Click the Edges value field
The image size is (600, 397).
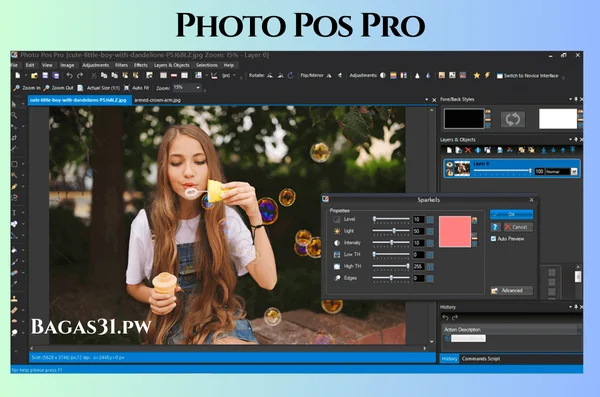click(419, 278)
